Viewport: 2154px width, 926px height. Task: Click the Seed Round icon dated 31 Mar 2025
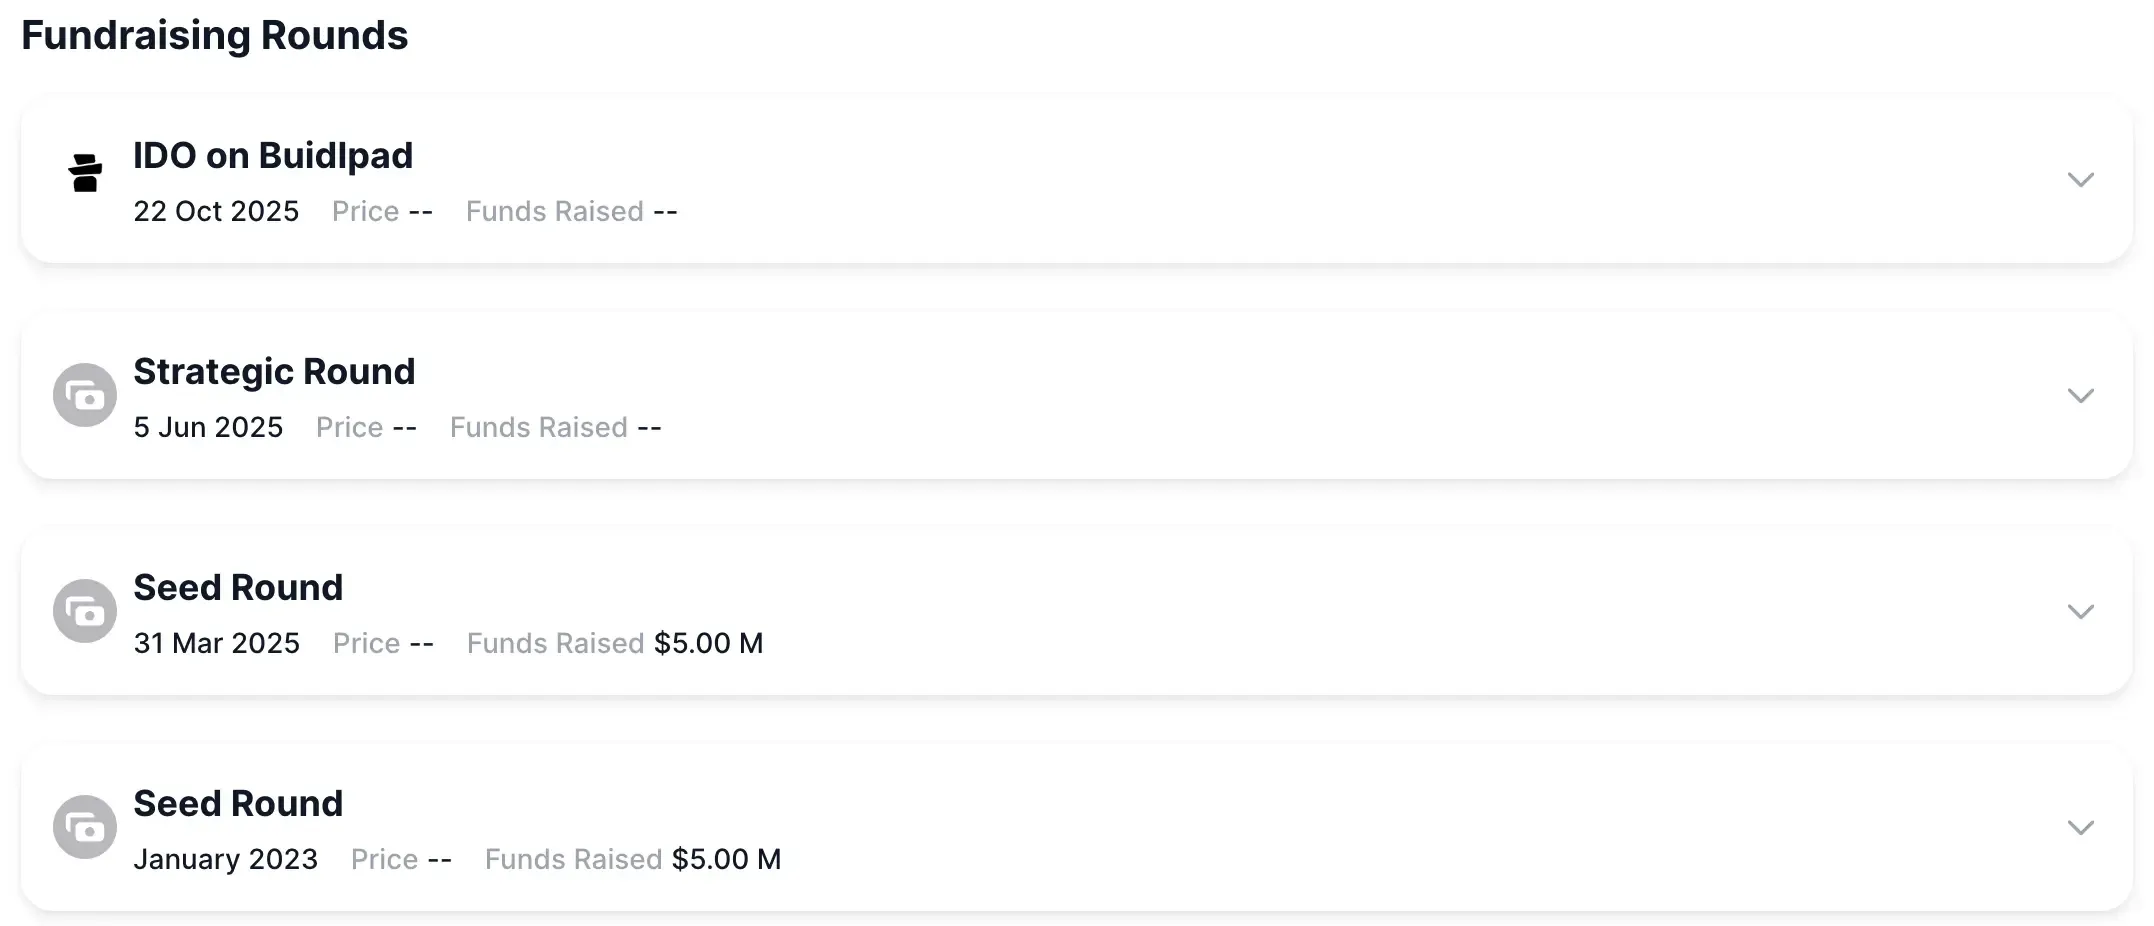point(85,610)
